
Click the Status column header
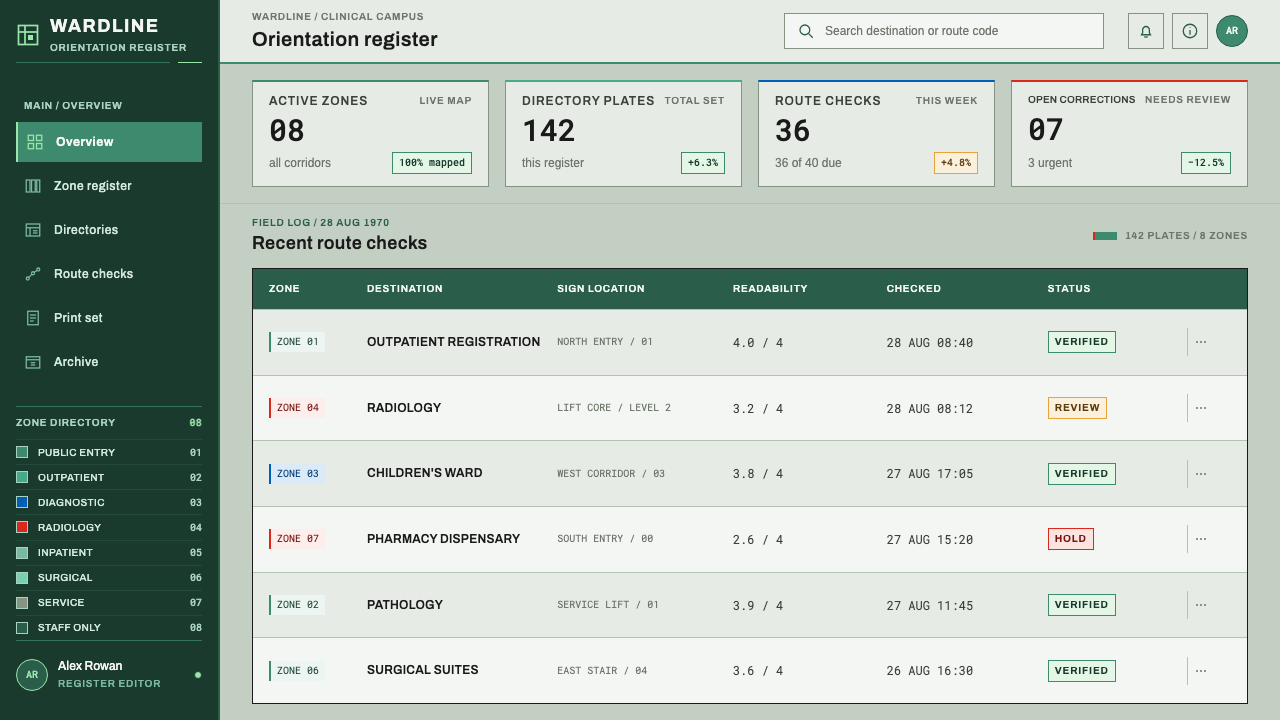coord(1069,289)
